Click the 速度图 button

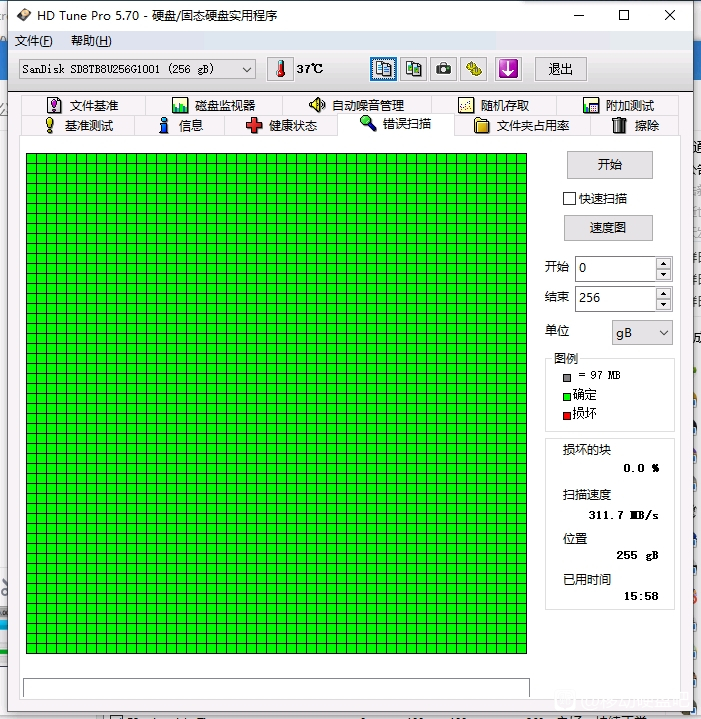608,228
